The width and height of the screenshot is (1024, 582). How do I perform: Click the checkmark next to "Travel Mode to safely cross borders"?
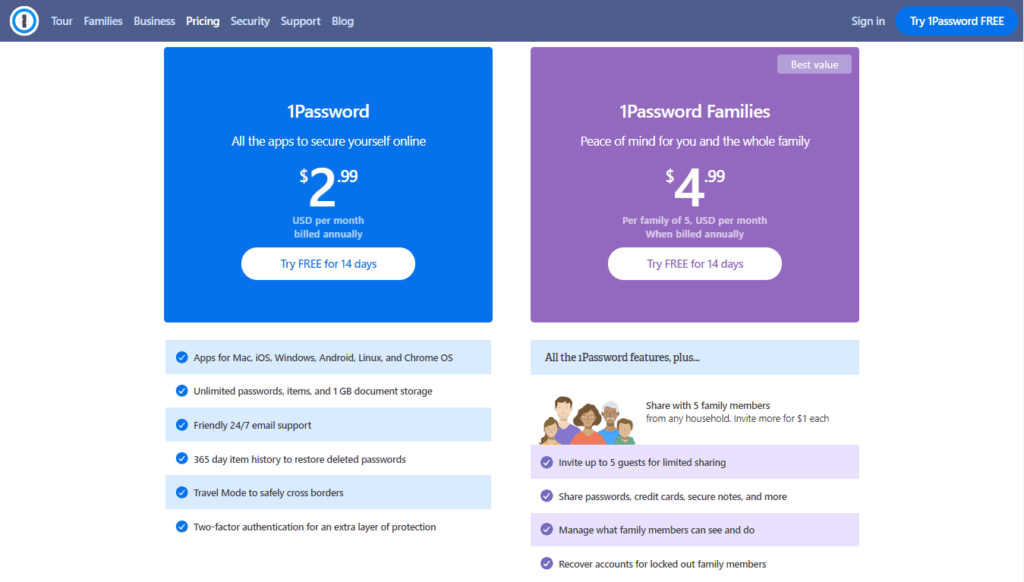pyautogui.click(x=182, y=492)
